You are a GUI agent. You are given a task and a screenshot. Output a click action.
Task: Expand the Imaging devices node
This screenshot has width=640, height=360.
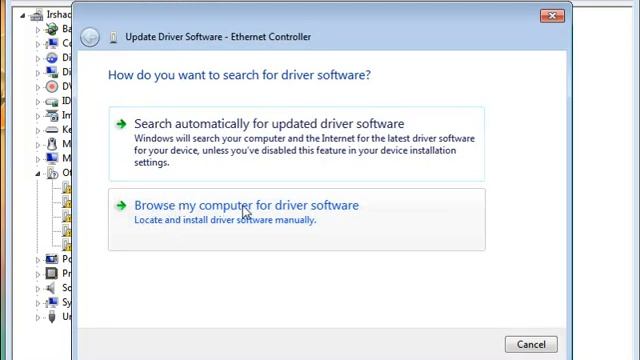[x=38, y=116]
